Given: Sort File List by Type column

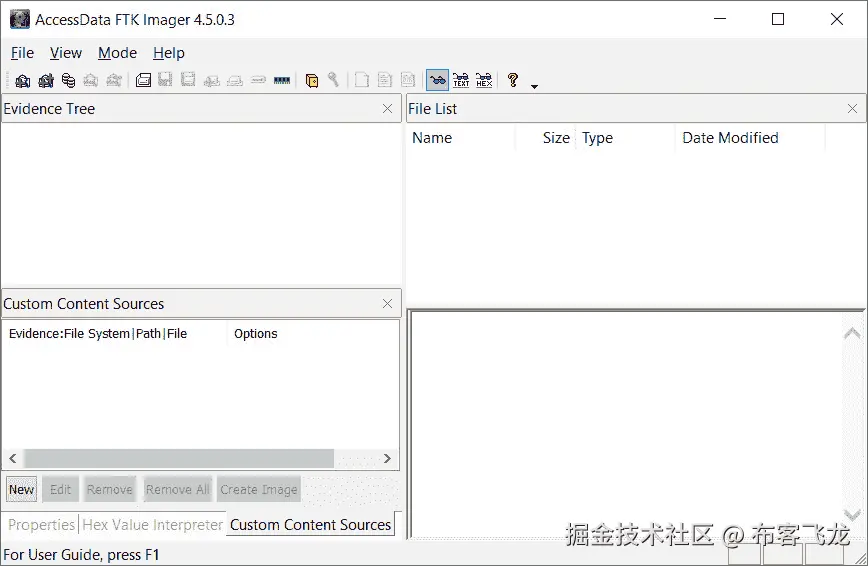Looking at the screenshot, I should [x=626, y=138].
